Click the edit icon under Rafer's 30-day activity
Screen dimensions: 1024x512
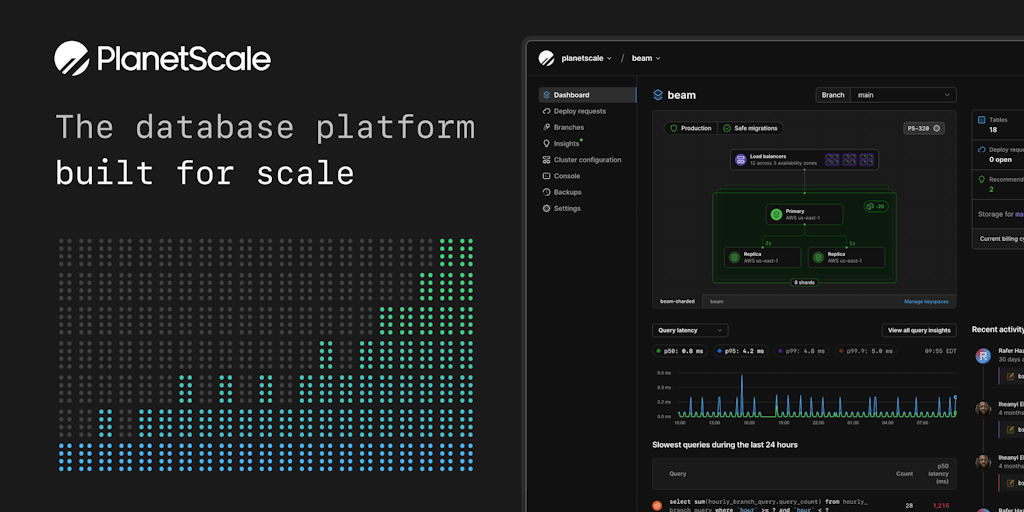[1011, 376]
